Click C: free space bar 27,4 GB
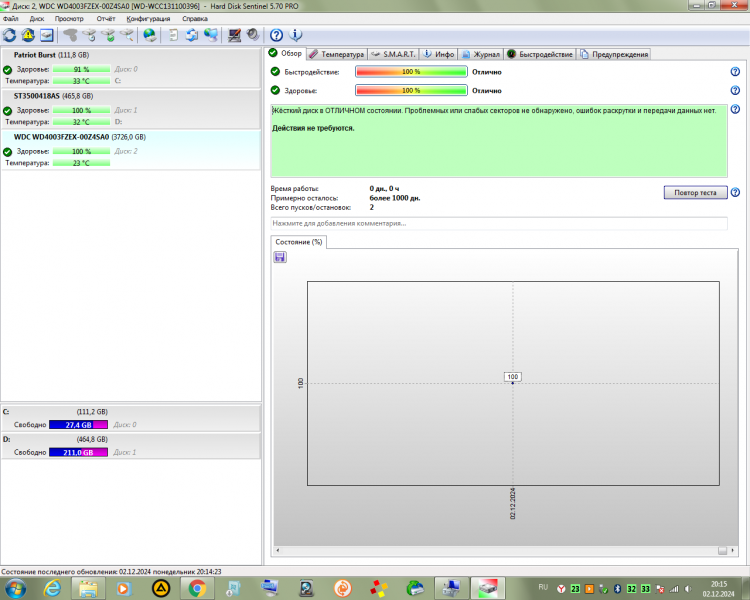This screenshot has height=600, width=750. coord(78,425)
